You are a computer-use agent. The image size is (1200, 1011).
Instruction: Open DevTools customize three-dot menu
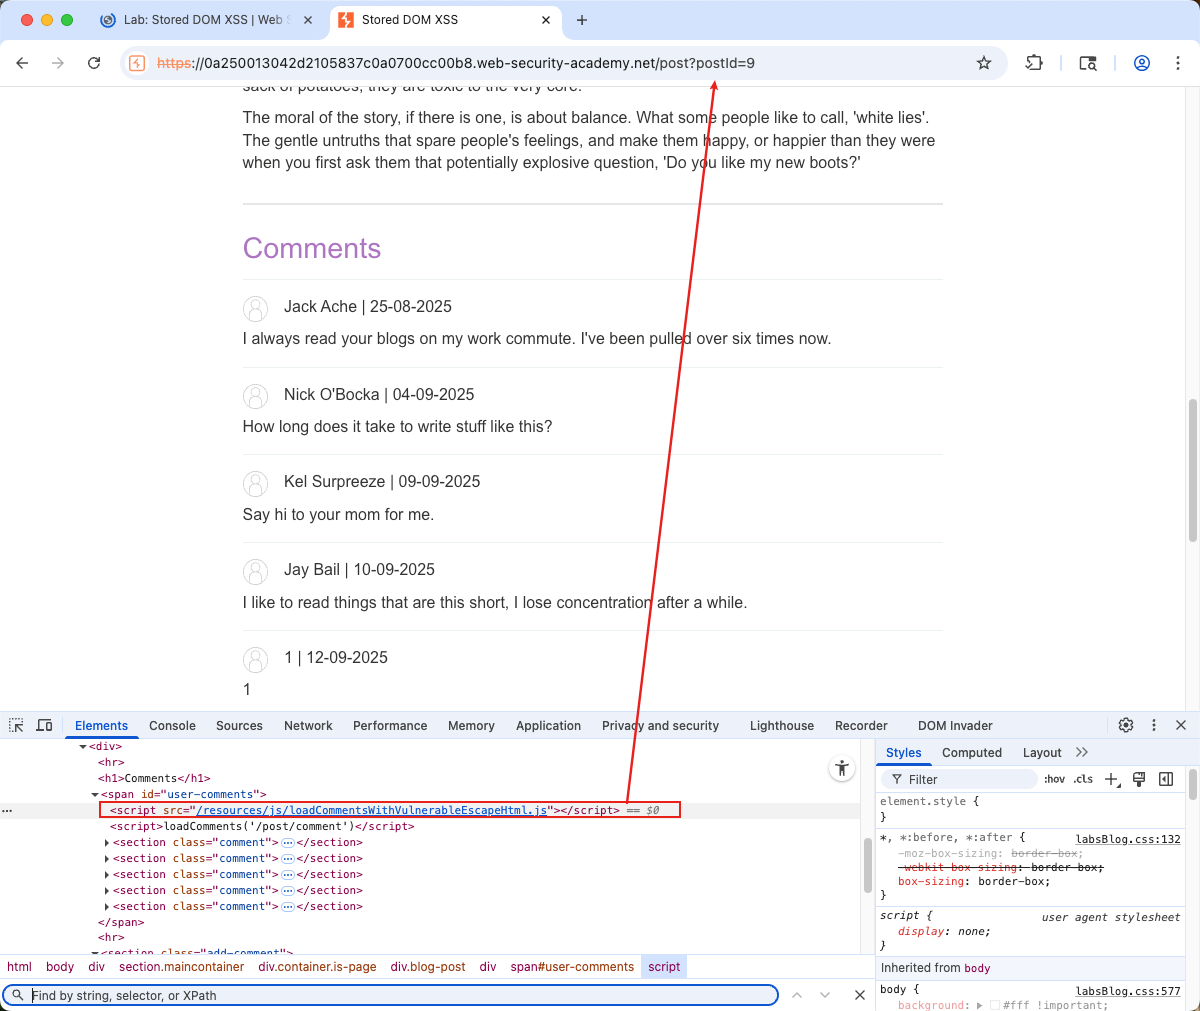(x=1154, y=725)
